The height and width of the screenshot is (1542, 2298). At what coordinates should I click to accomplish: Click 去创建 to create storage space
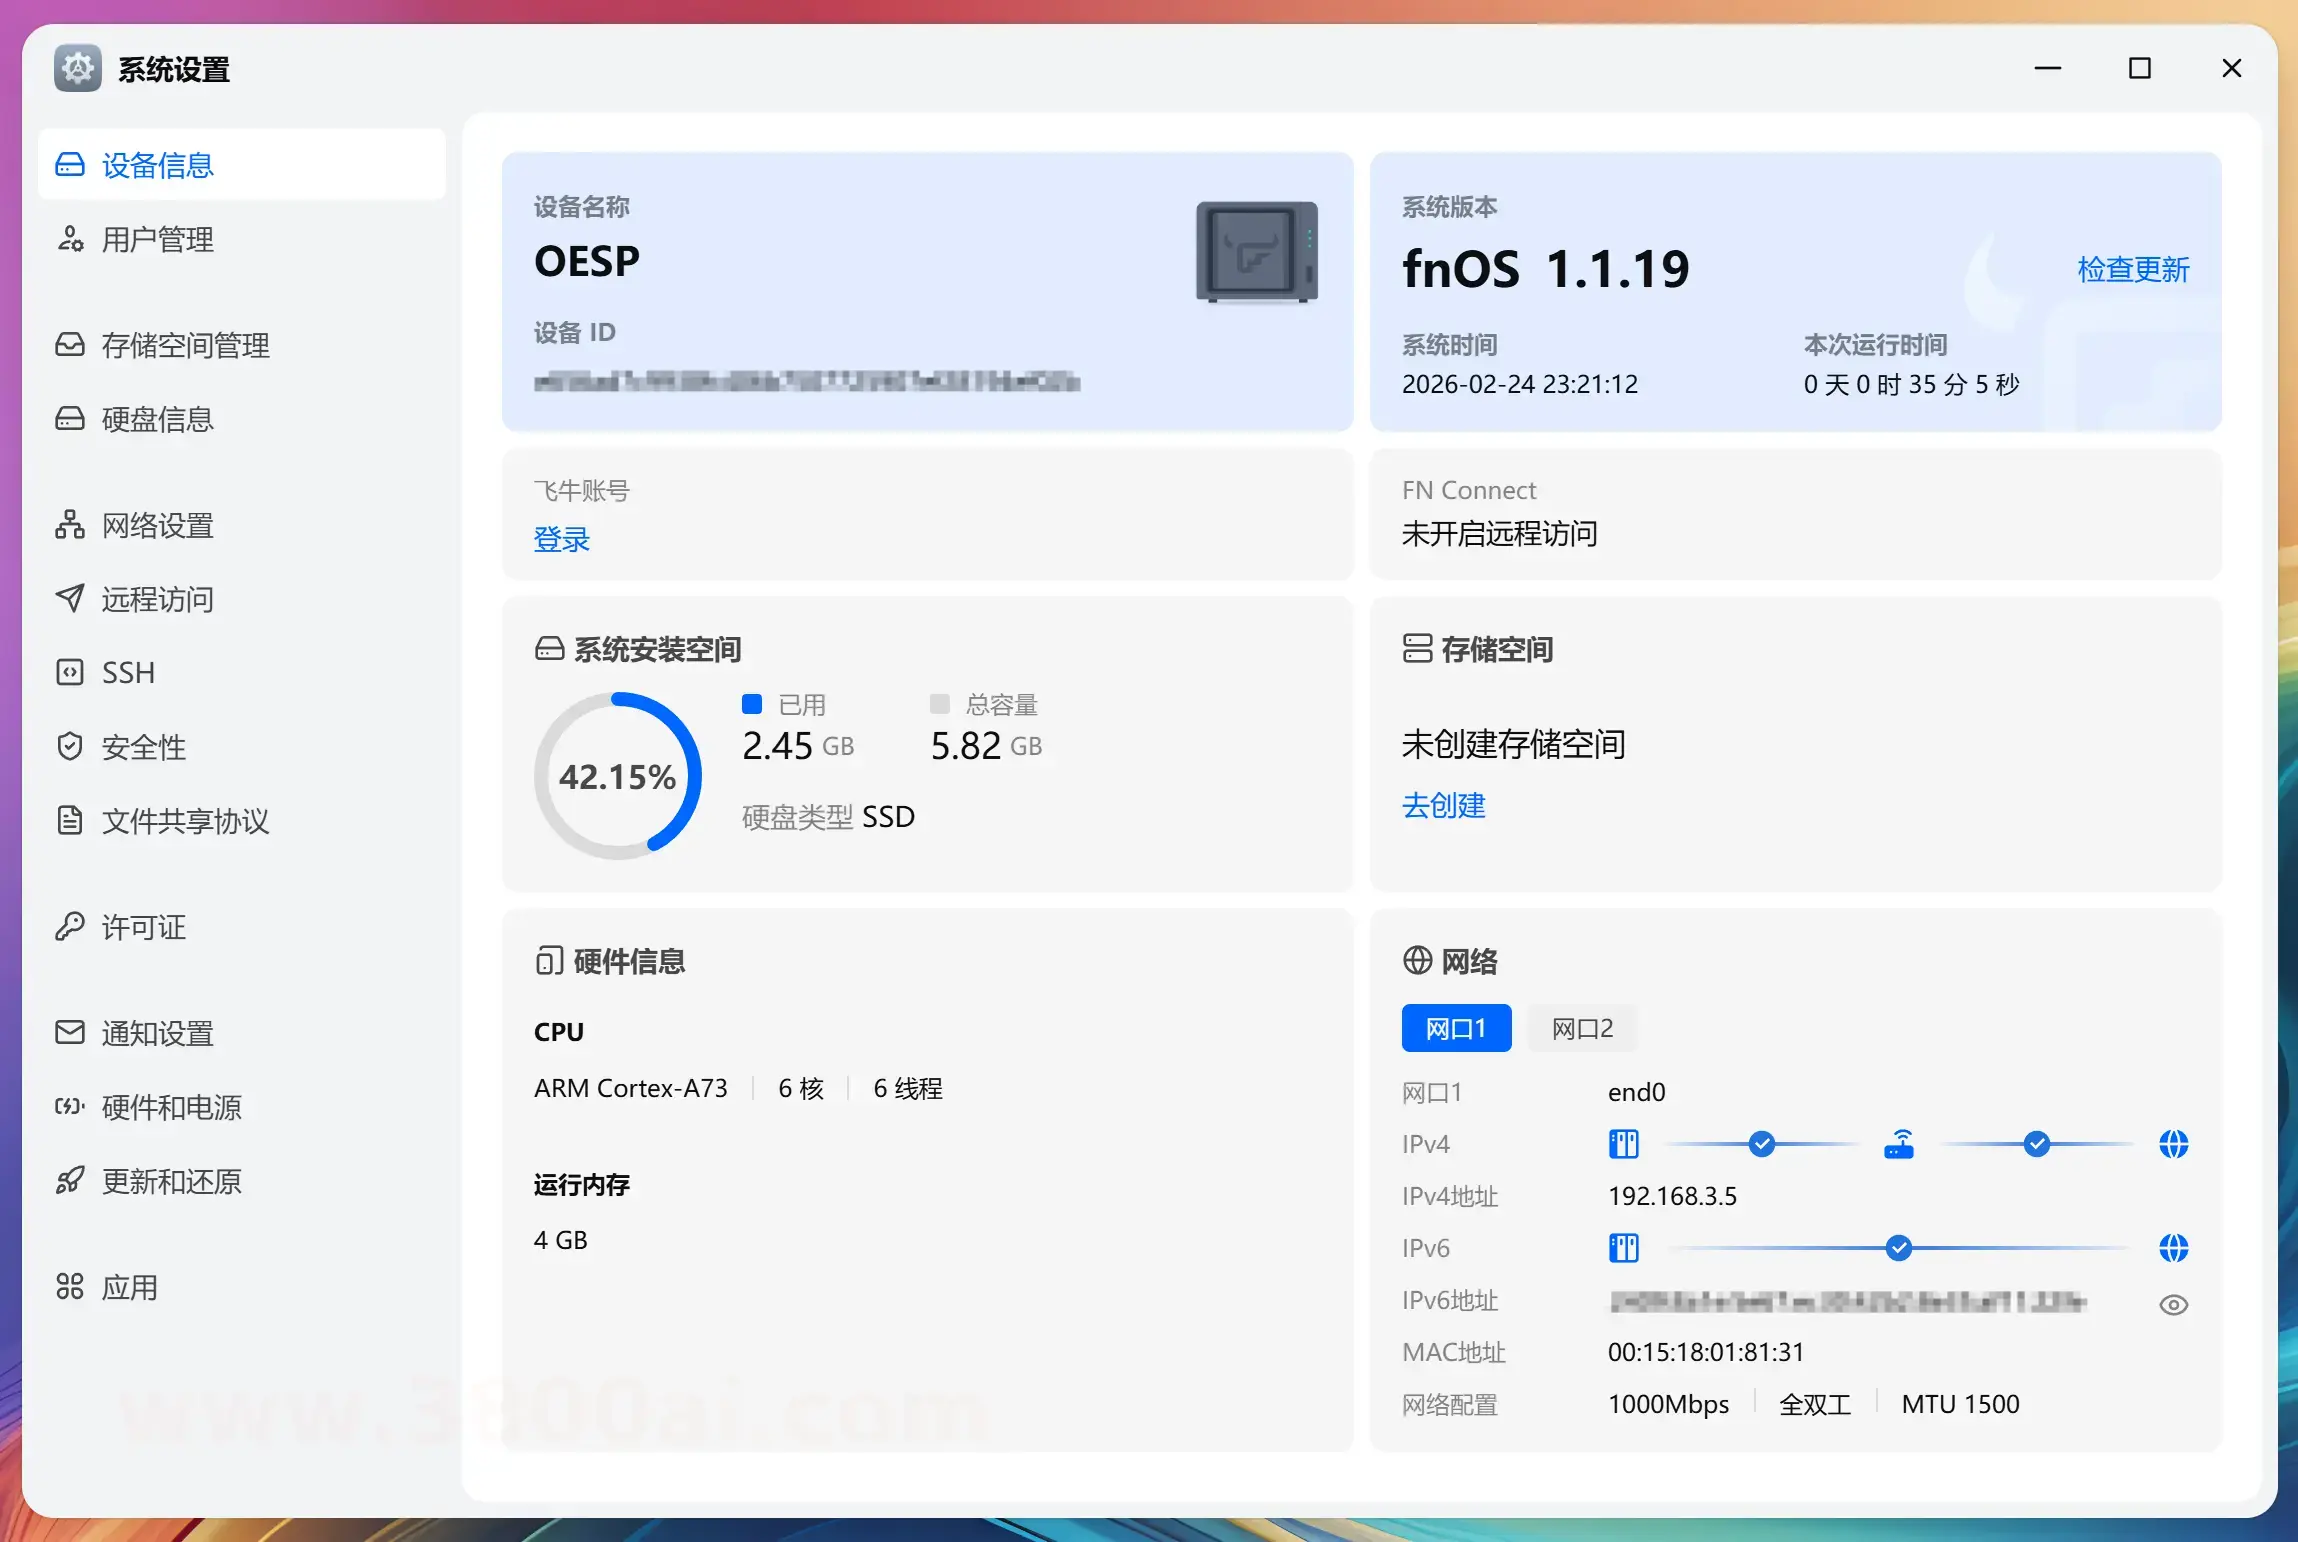point(1443,807)
